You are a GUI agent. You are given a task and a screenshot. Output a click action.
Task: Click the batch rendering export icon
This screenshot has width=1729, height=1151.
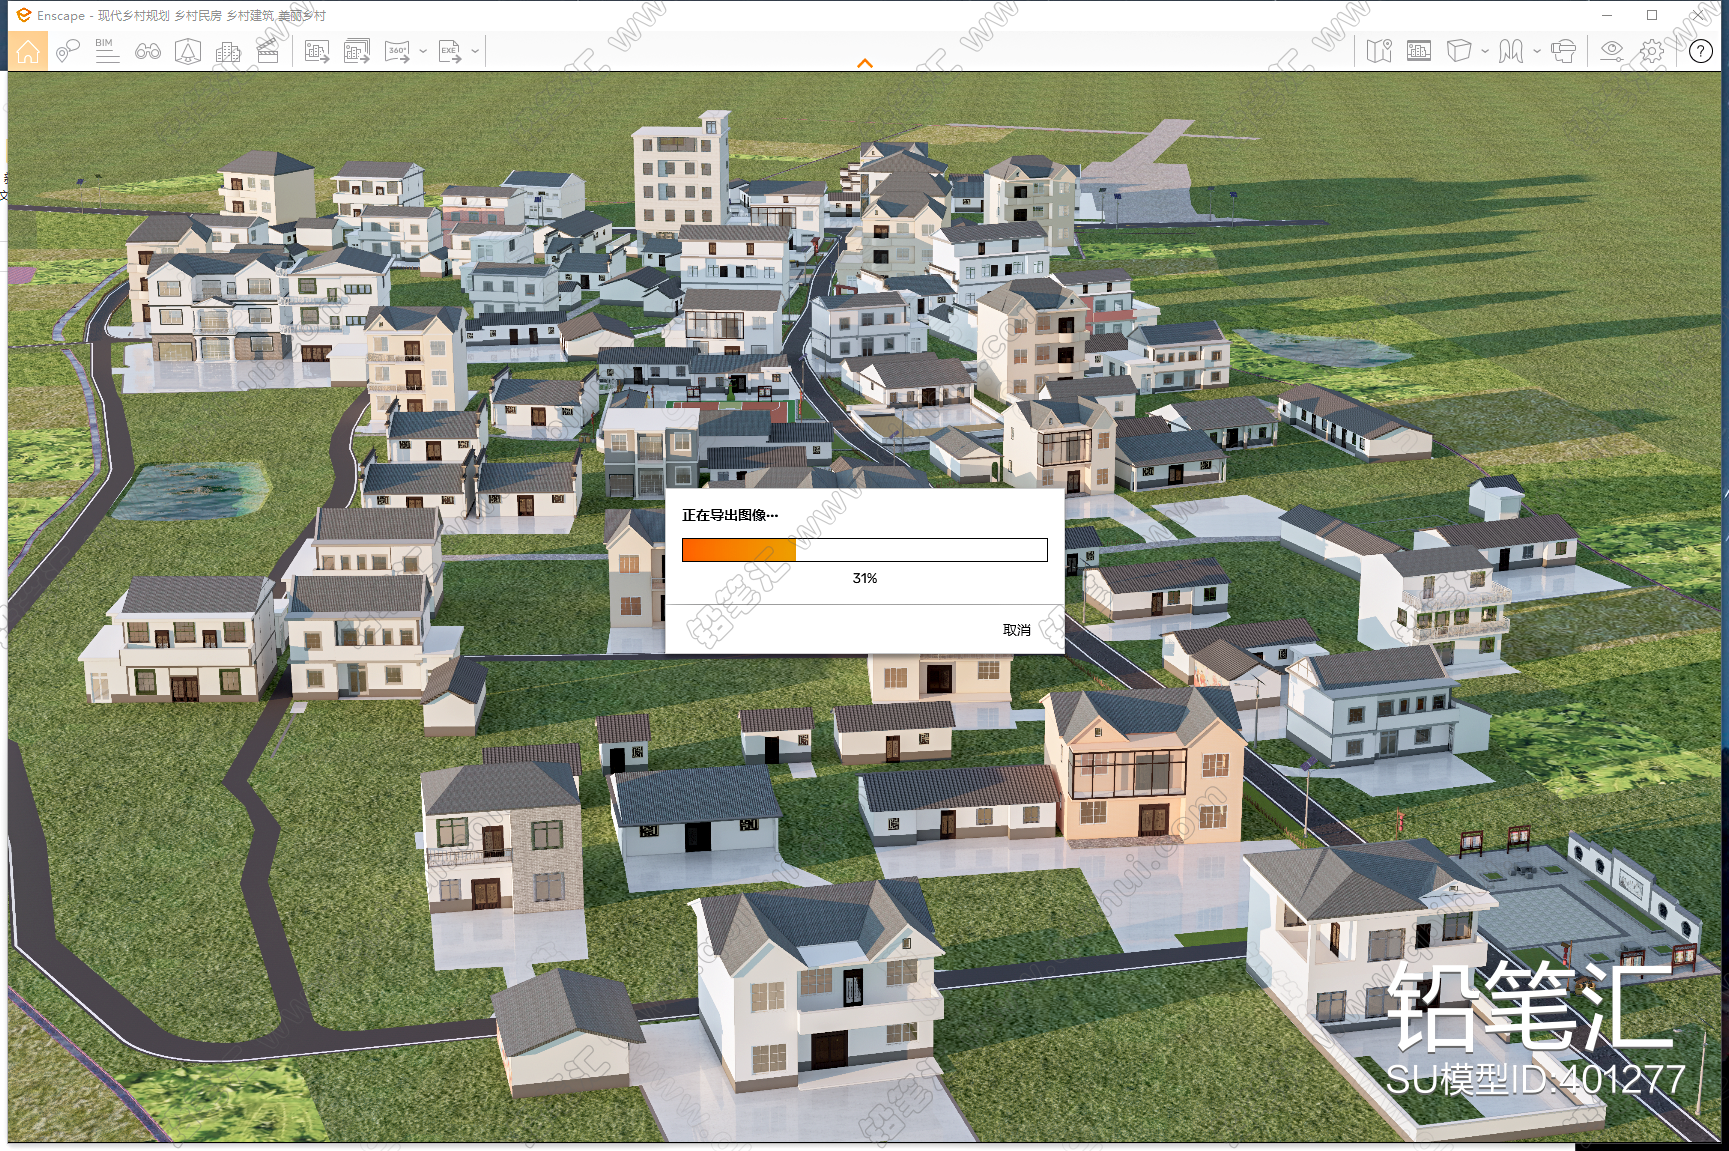click(357, 51)
